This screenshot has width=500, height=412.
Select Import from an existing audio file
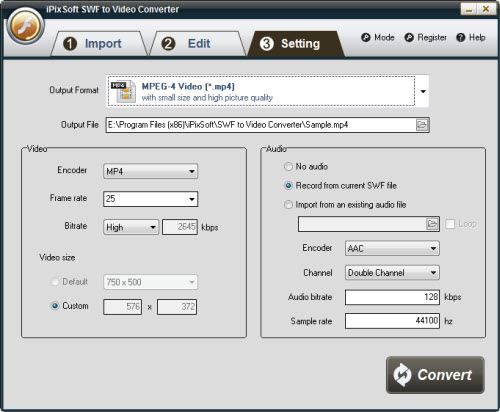pyautogui.click(x=288, y=204)
